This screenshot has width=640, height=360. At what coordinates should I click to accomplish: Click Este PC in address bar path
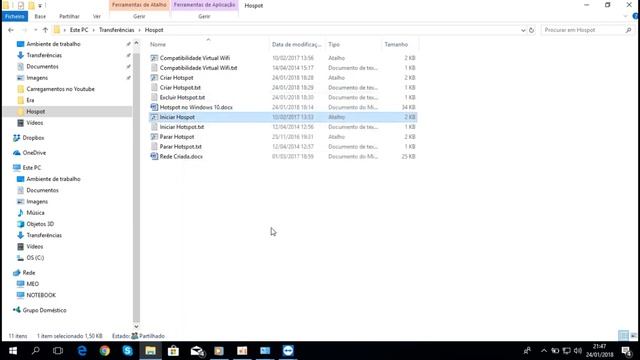coord(79,30)
